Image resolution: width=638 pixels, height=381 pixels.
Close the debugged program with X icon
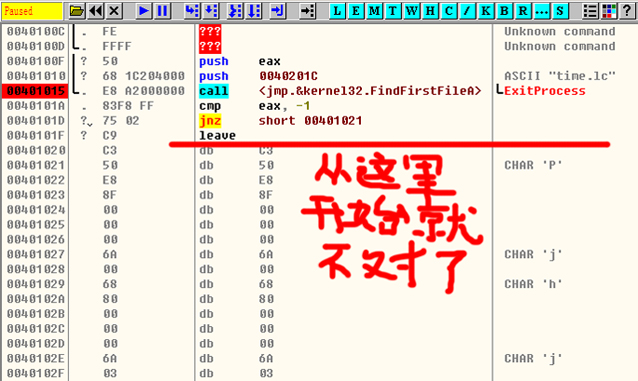114,11
